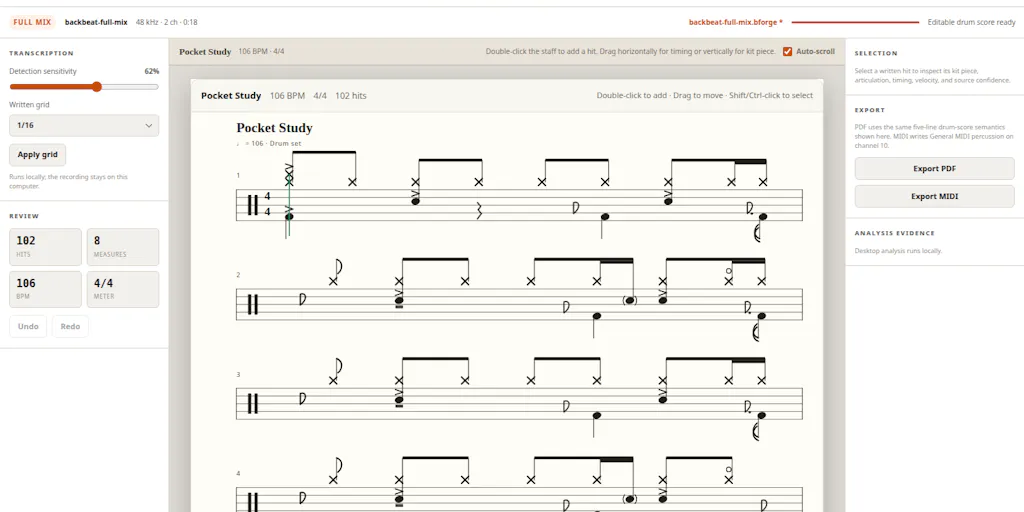Select the first hi-hat x in measure 3
1024x512 pixels.
coord(334,381)
